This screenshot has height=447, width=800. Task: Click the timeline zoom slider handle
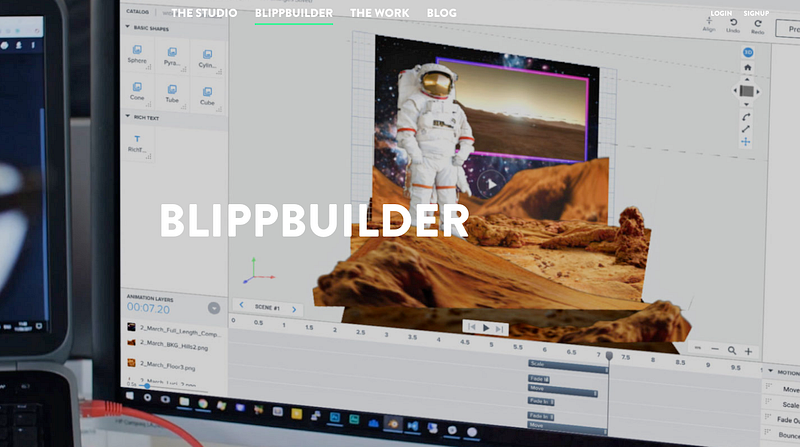point(147,386)
